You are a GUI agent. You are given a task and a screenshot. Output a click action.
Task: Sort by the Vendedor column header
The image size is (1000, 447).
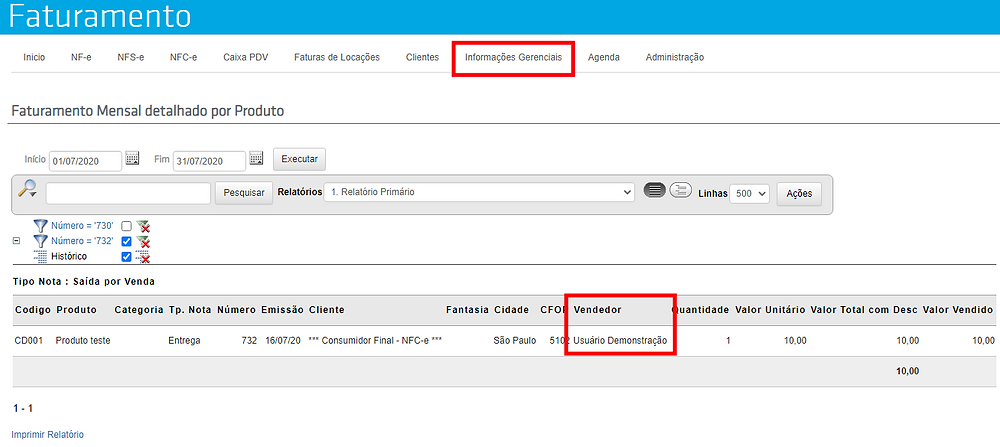tap(598, 309)
